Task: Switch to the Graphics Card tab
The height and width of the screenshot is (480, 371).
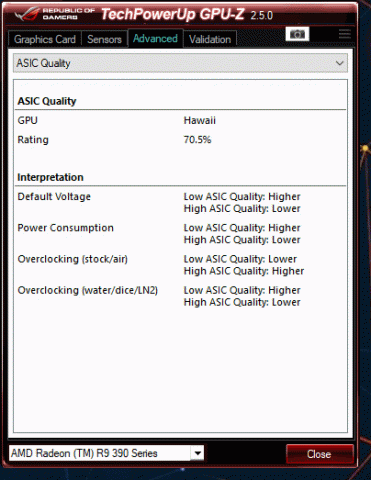Action: 45,39
